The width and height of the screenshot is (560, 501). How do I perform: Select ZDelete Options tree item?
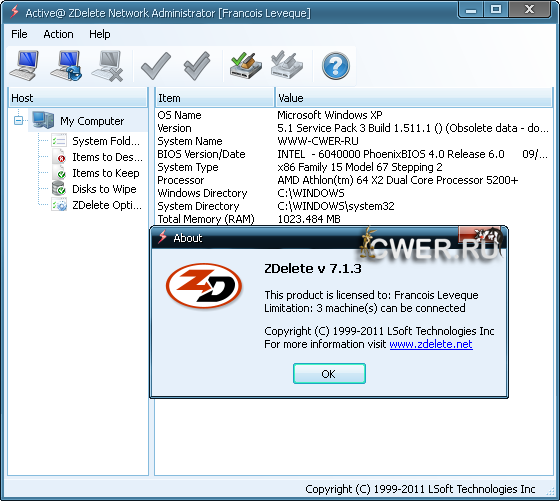[x=107, y=205]
